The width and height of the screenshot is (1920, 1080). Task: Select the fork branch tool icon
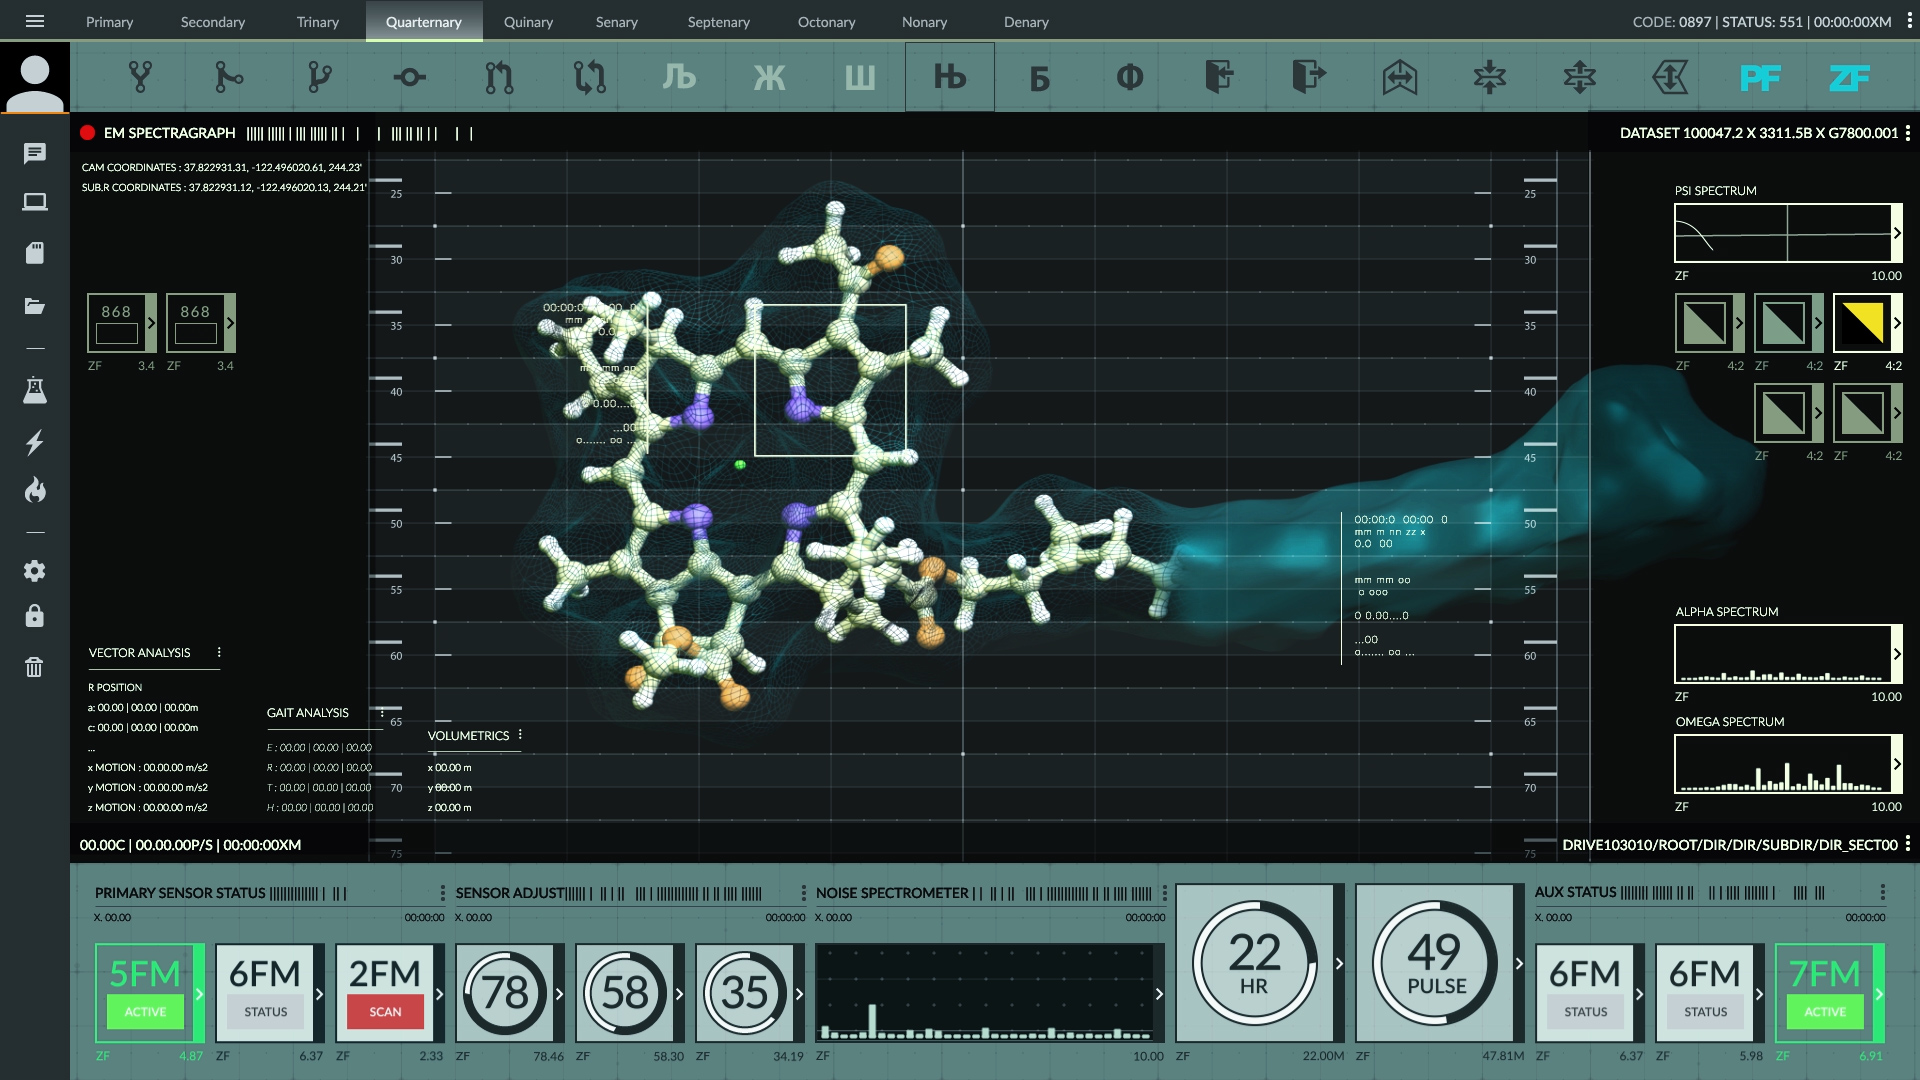[140, 77]
